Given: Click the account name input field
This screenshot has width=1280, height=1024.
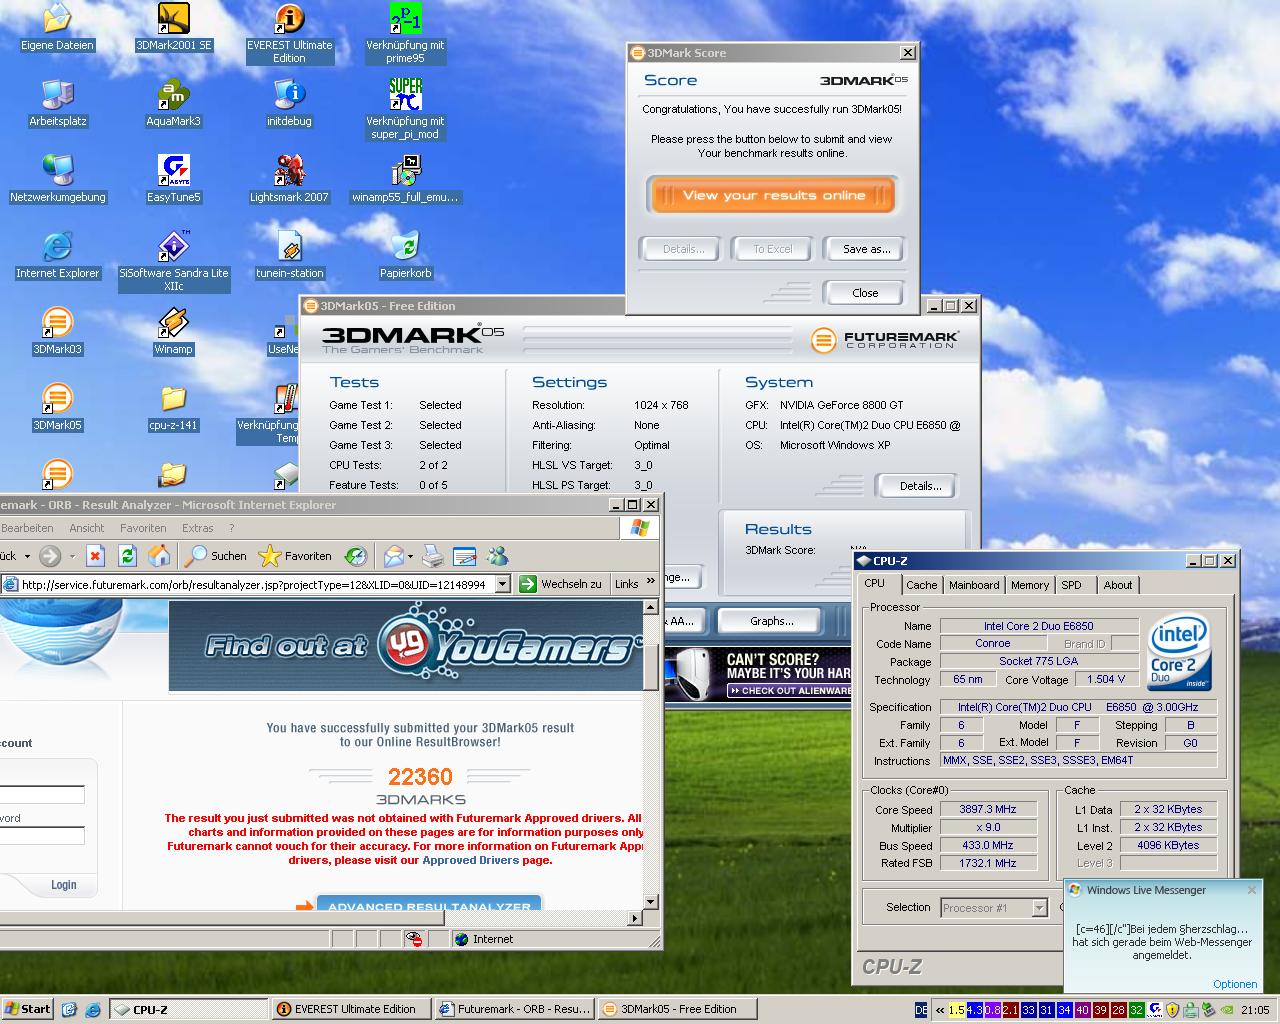Looking at the screenshot, I should tap(42, 795).
